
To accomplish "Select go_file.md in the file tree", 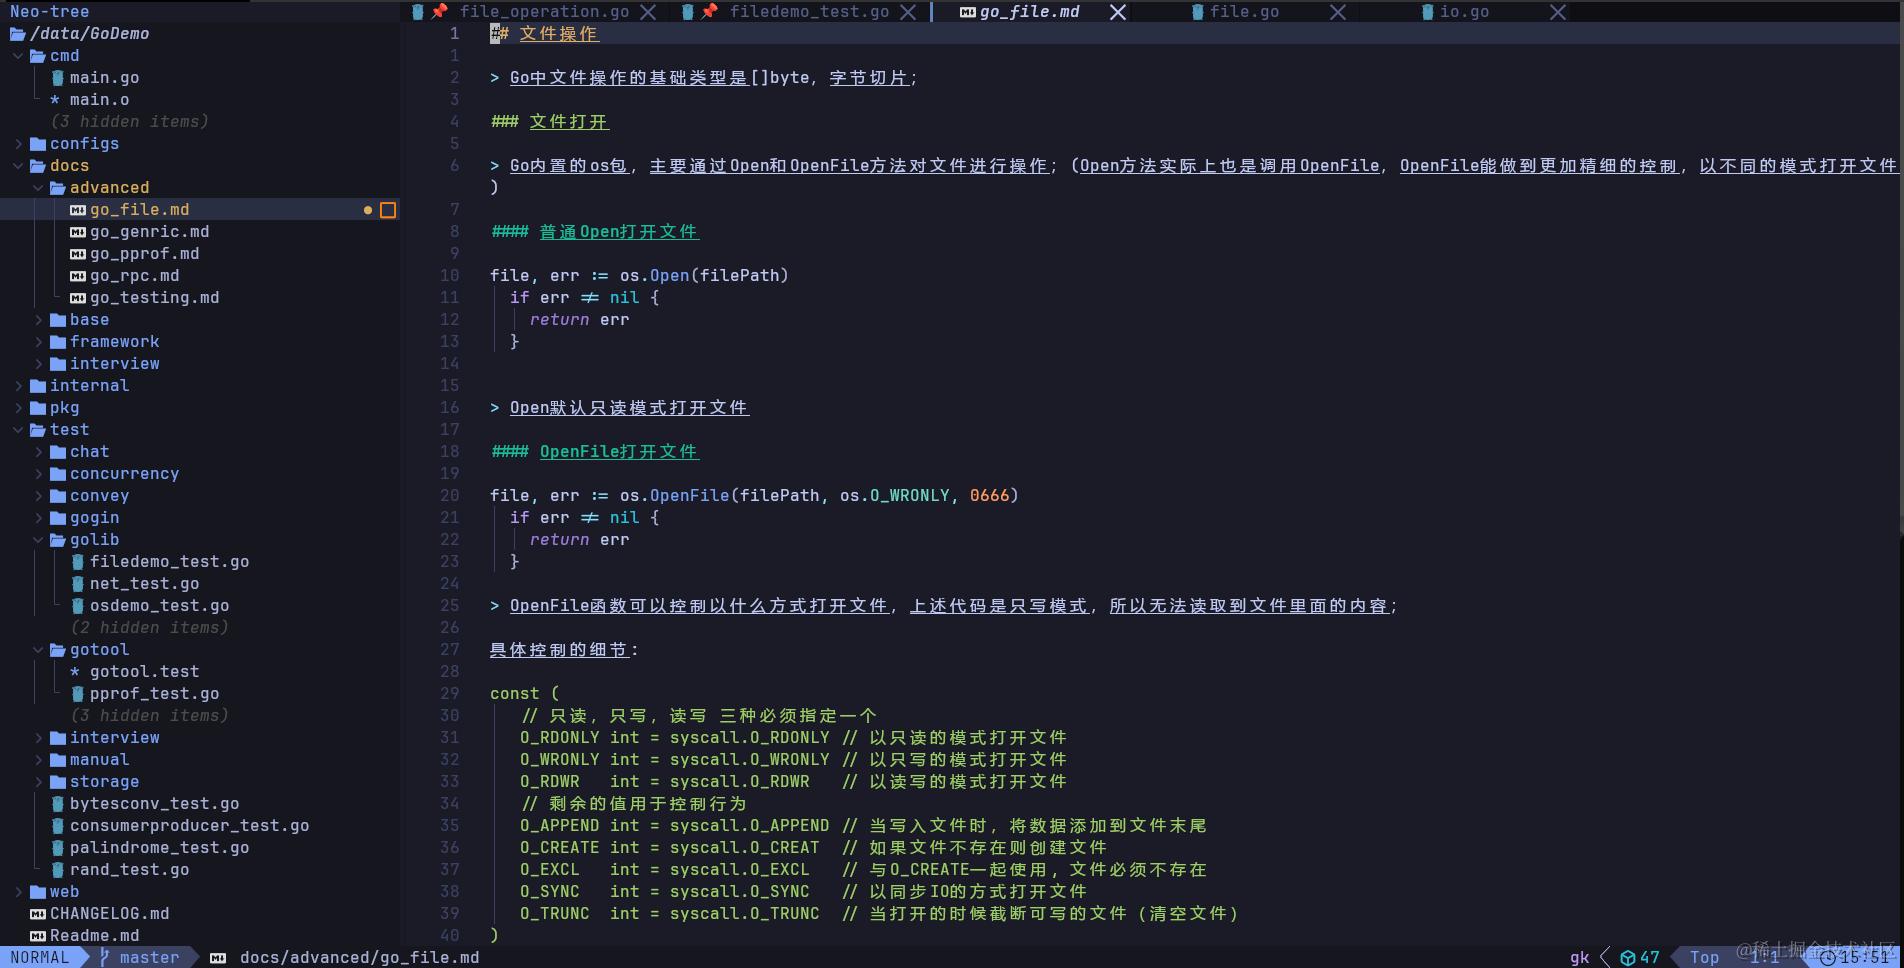I will 139,210.
